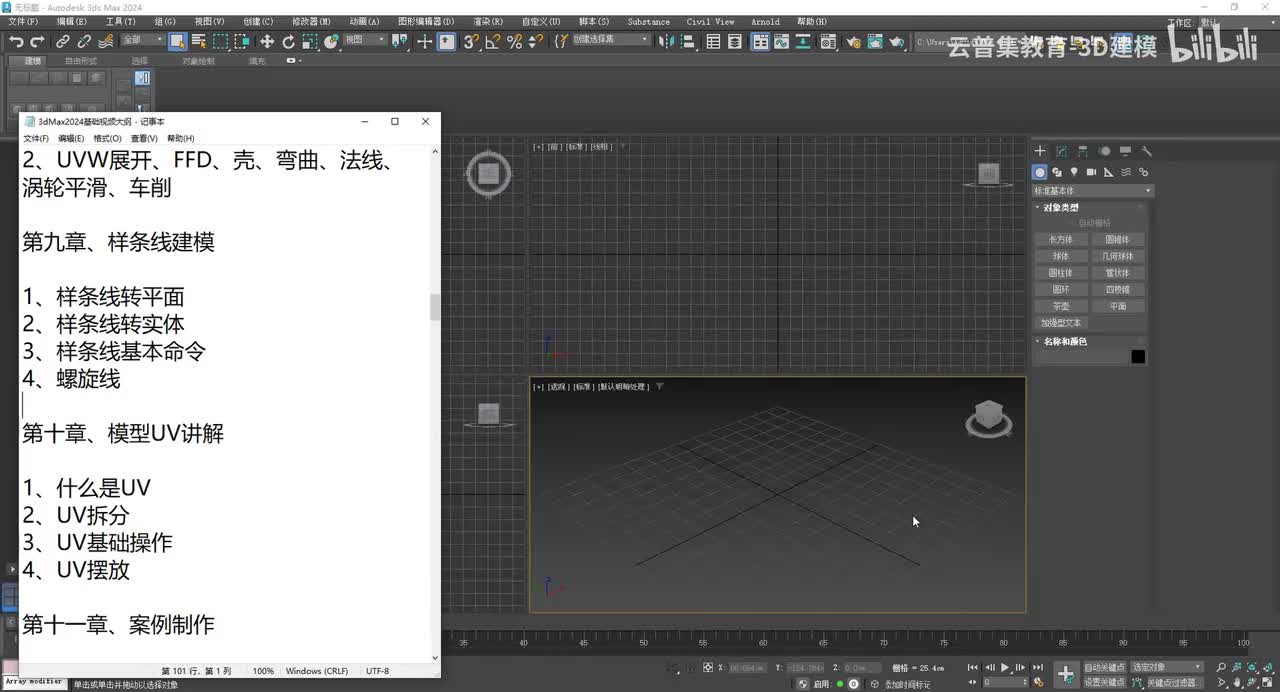Toggle the Ribbon display icon
Screen dimensions: 1280x692
[760, 41]
